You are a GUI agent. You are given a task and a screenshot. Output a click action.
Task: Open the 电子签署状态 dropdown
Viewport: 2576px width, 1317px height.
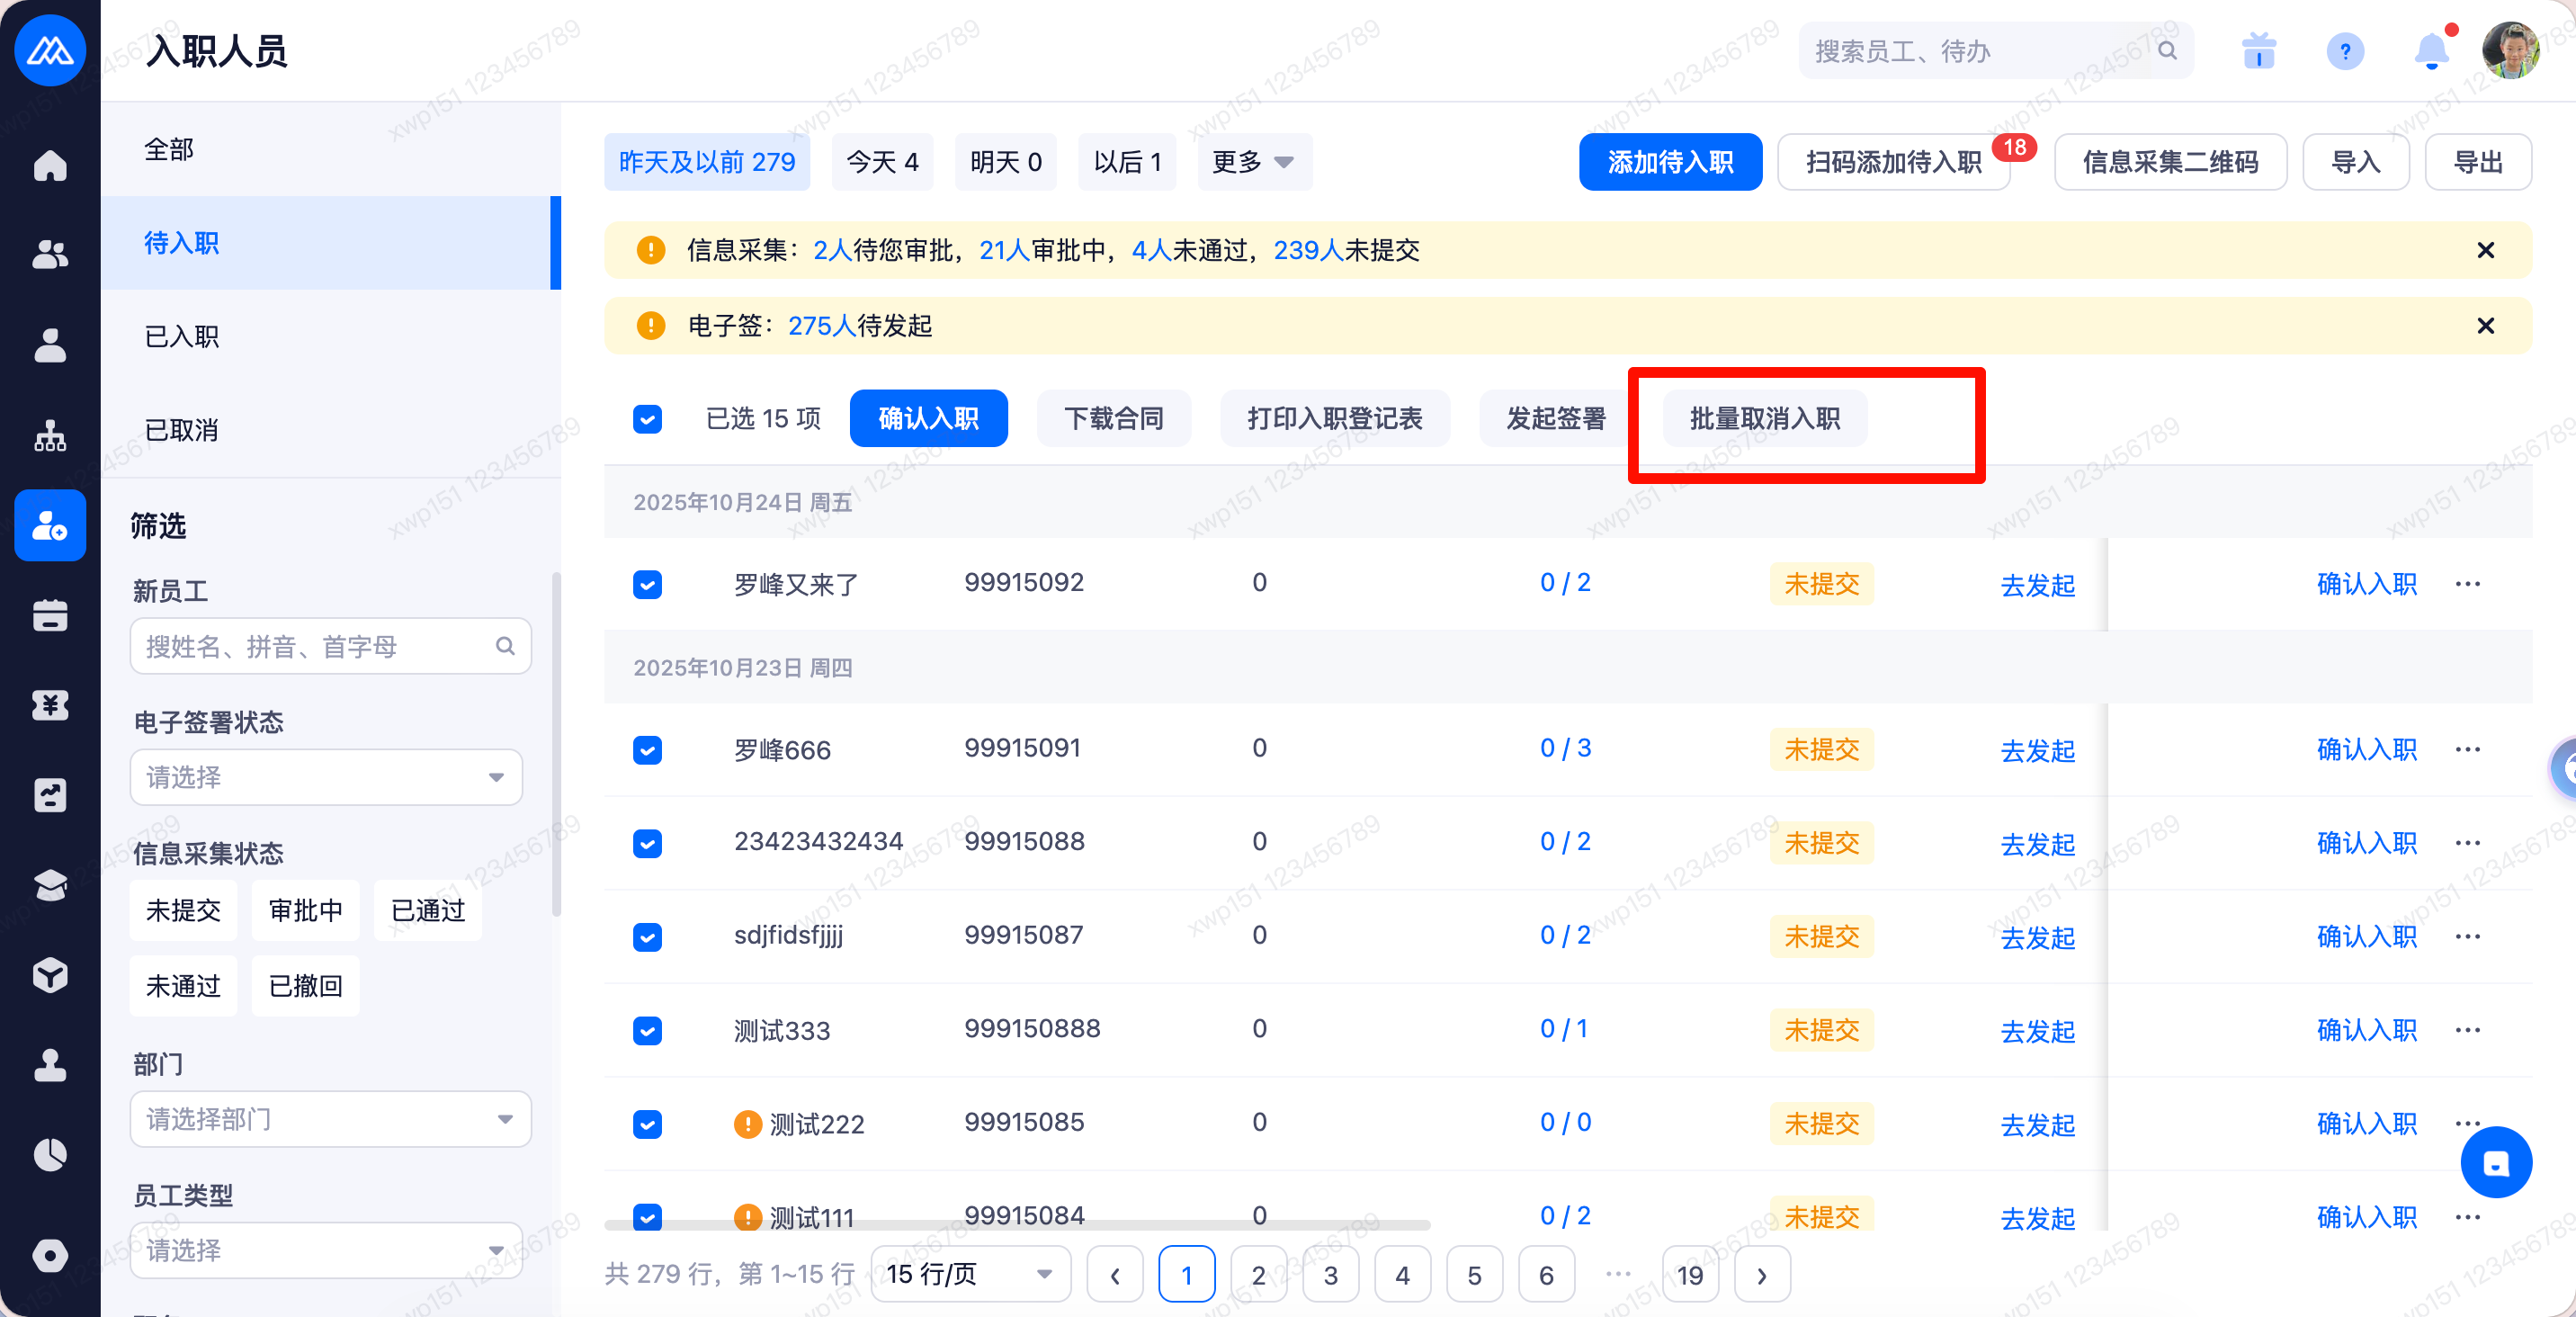point(326,777)
